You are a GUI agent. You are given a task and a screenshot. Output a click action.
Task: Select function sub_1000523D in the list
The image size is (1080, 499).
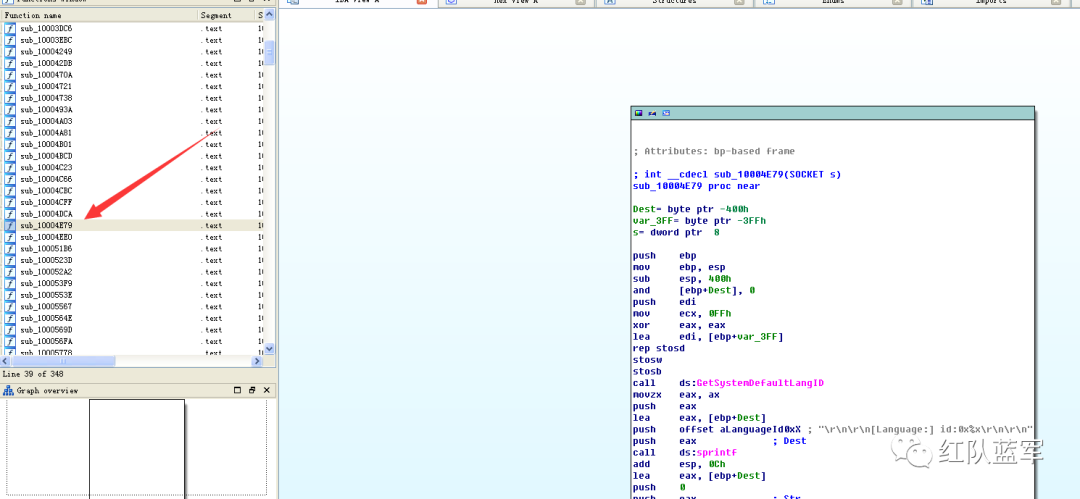point(132,261)
